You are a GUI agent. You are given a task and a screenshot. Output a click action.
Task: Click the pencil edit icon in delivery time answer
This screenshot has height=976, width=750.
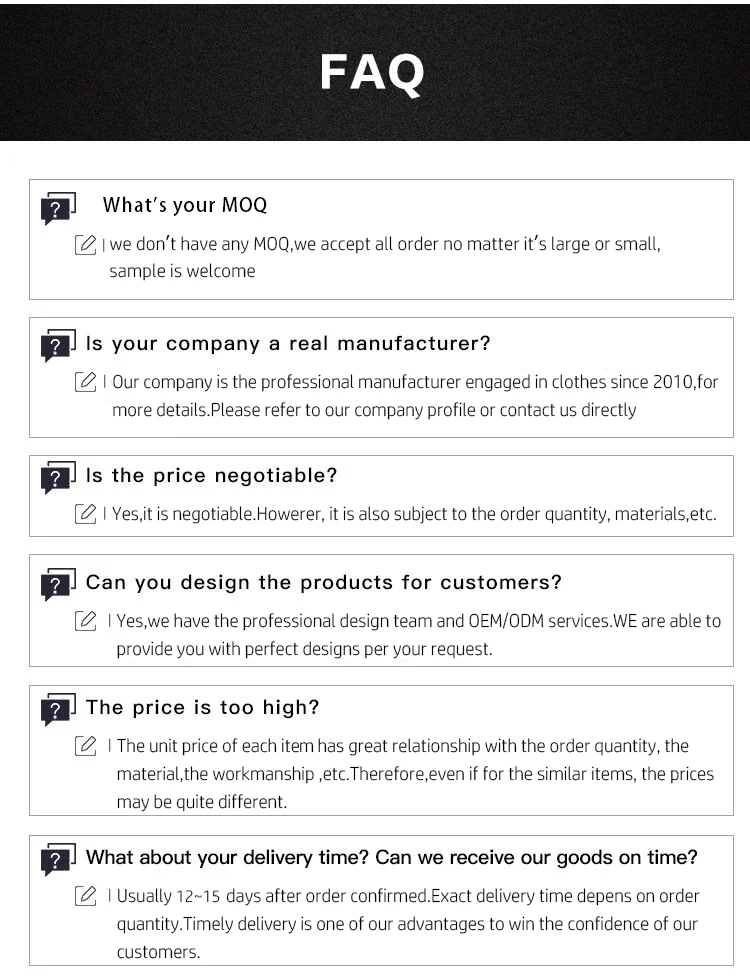pos(85,896)
